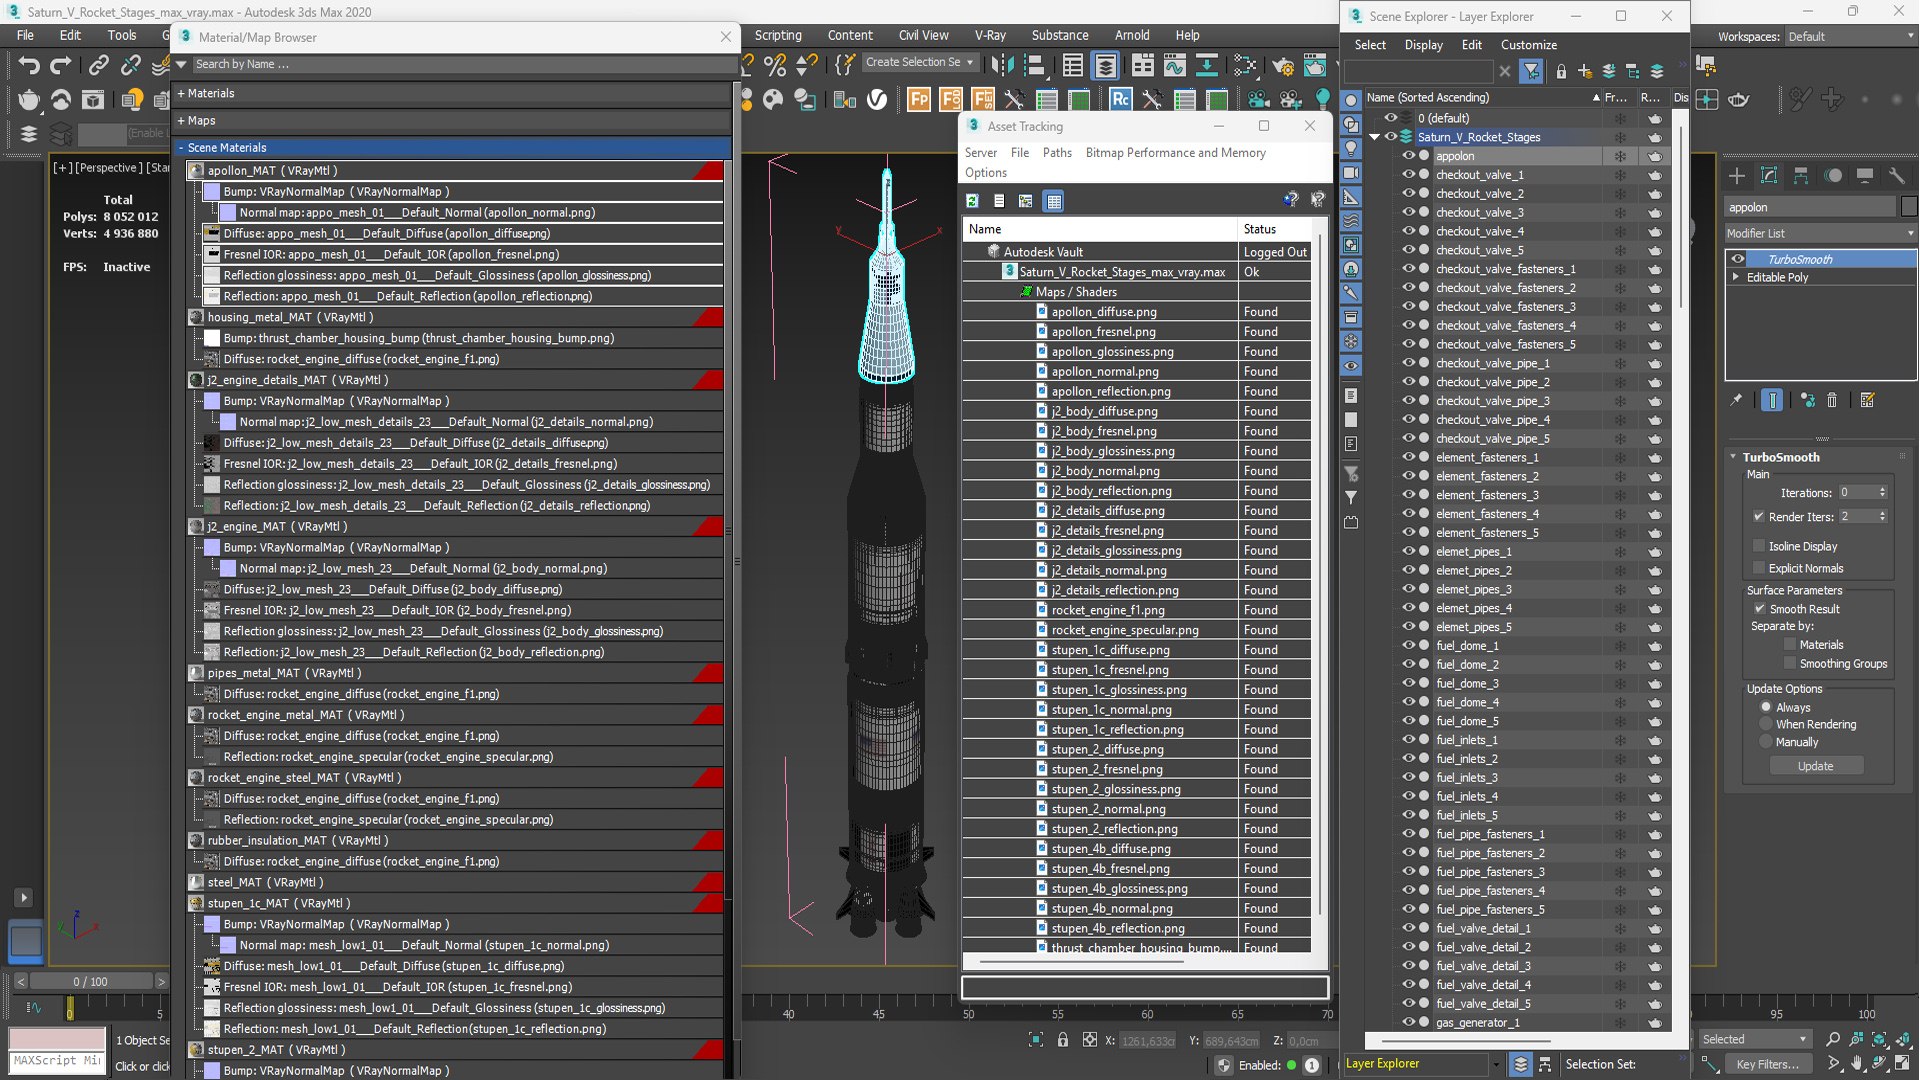
Task: Open the Paths menu in Asset Tracking
Action: click(x=1057, y=152)
